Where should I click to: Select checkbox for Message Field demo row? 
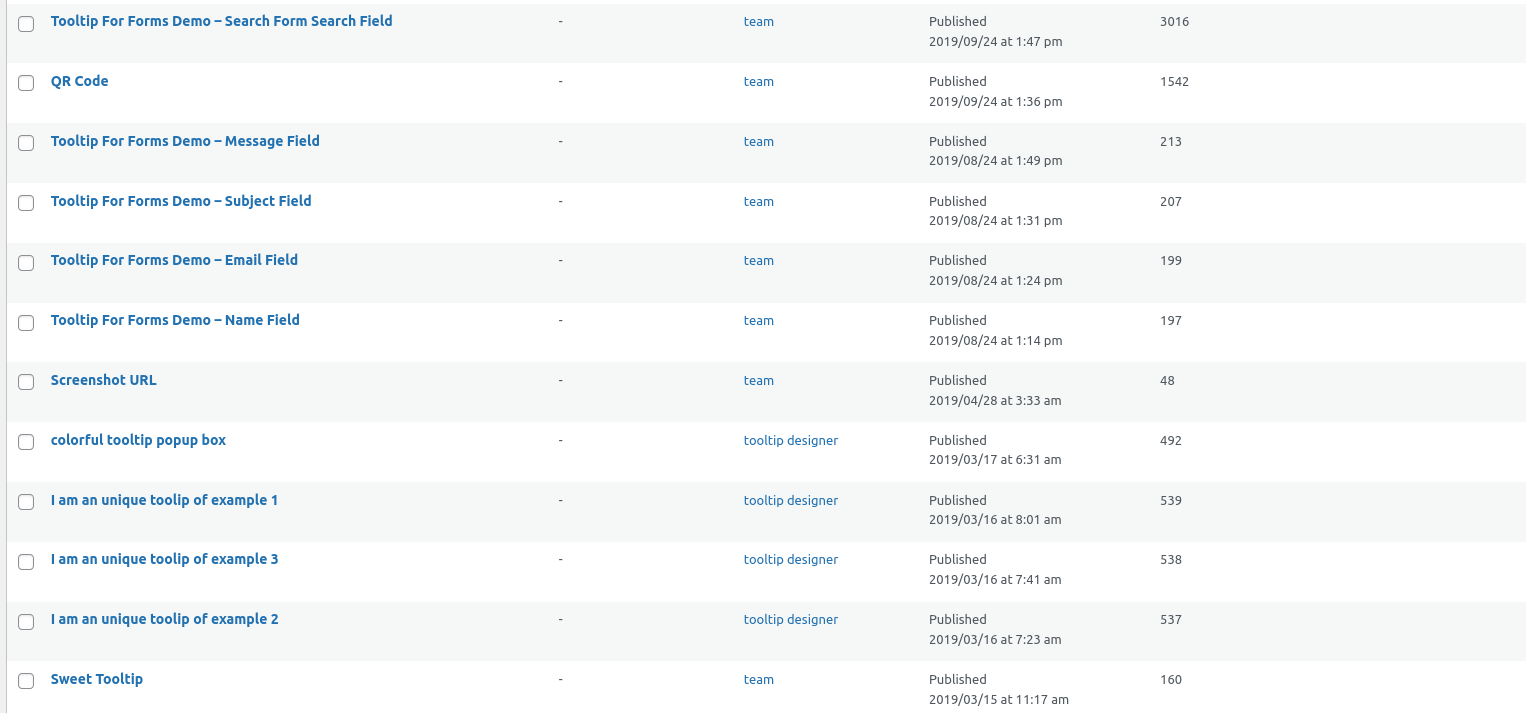[x=26, y=143]
